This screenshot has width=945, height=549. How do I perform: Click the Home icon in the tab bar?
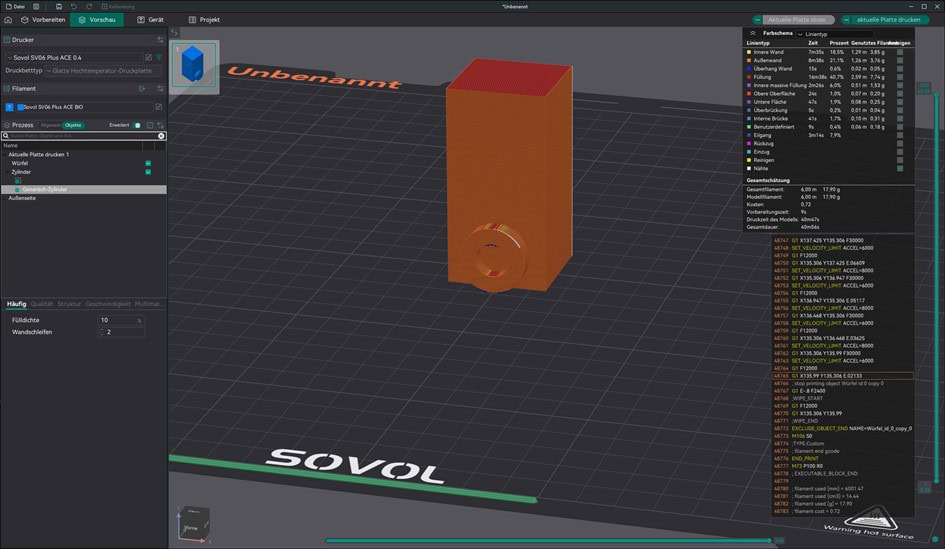(x=9, y=19)
